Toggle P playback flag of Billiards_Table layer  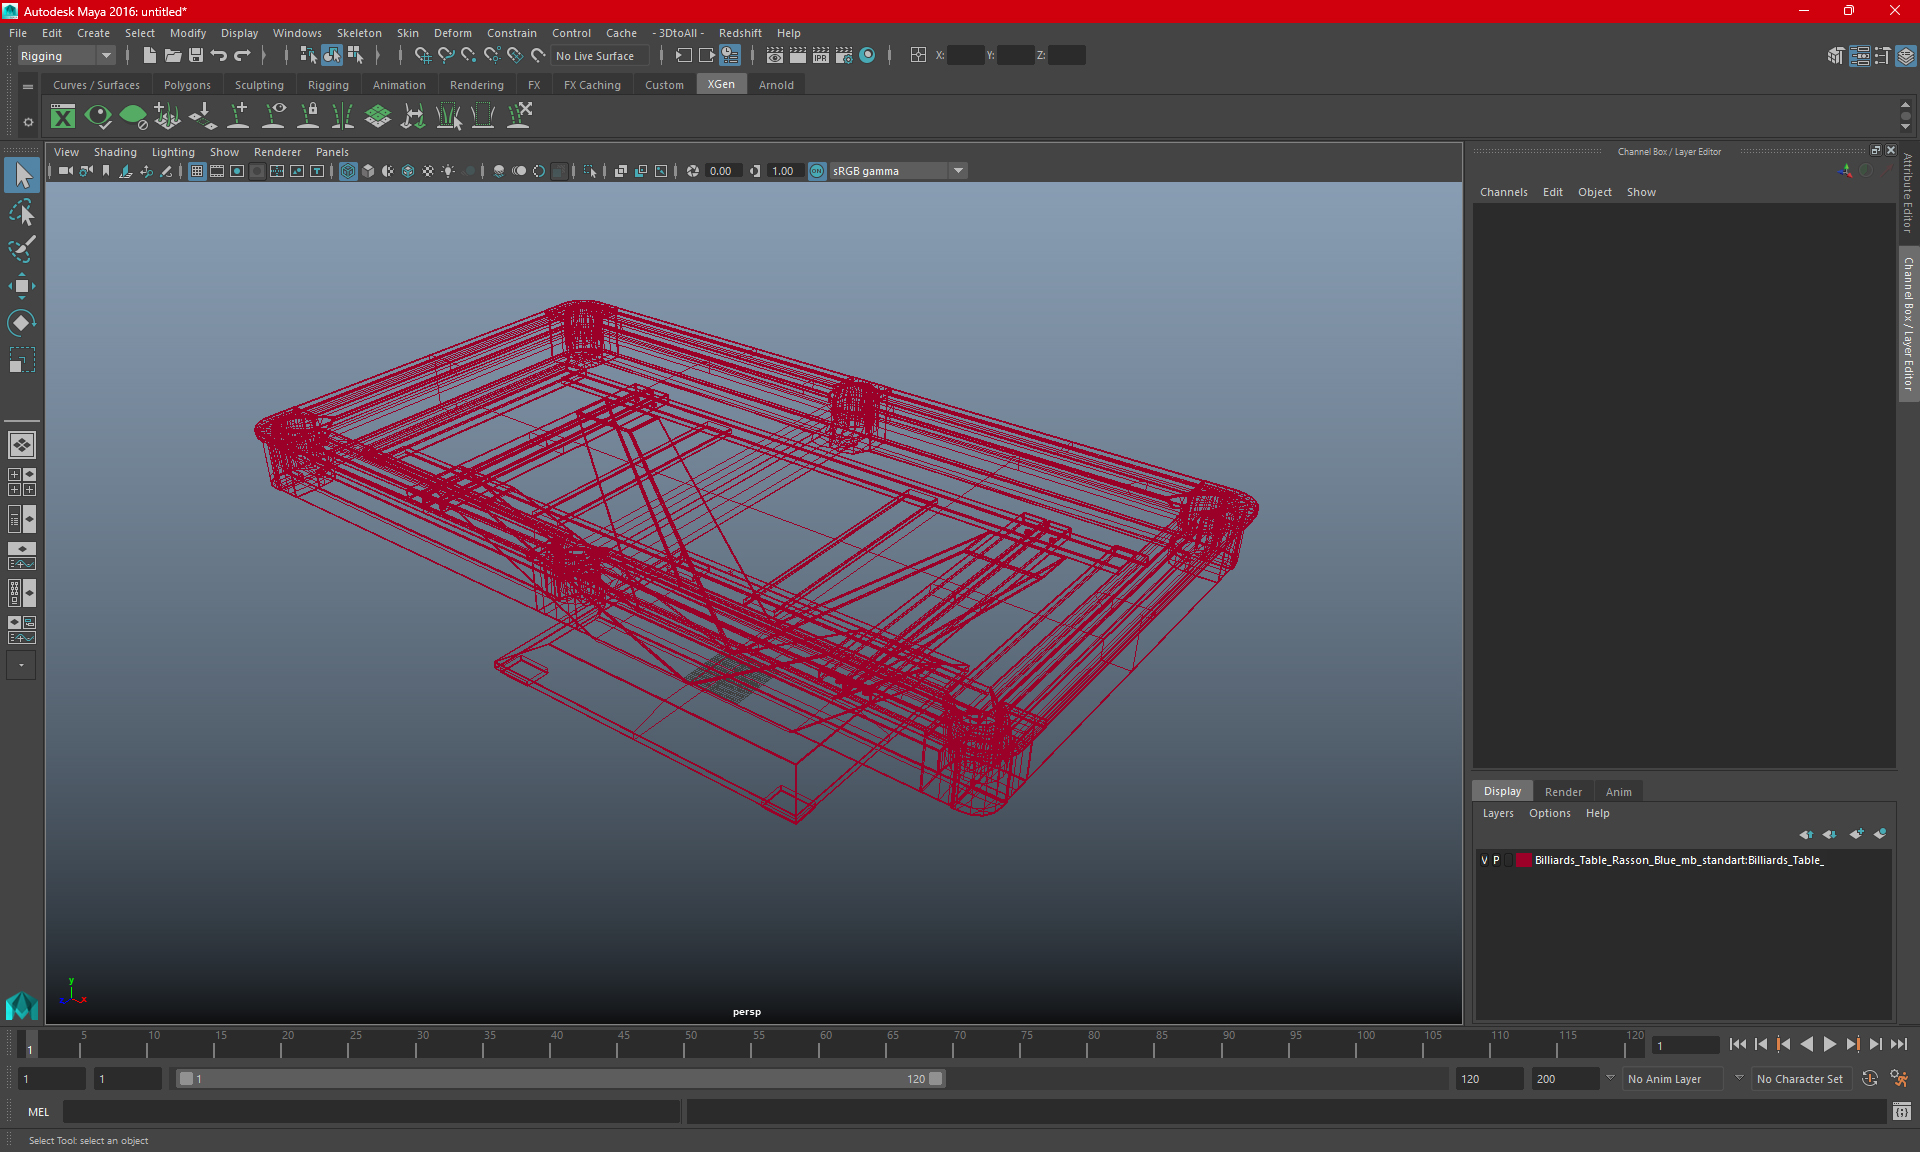(x=1497, y=860)
